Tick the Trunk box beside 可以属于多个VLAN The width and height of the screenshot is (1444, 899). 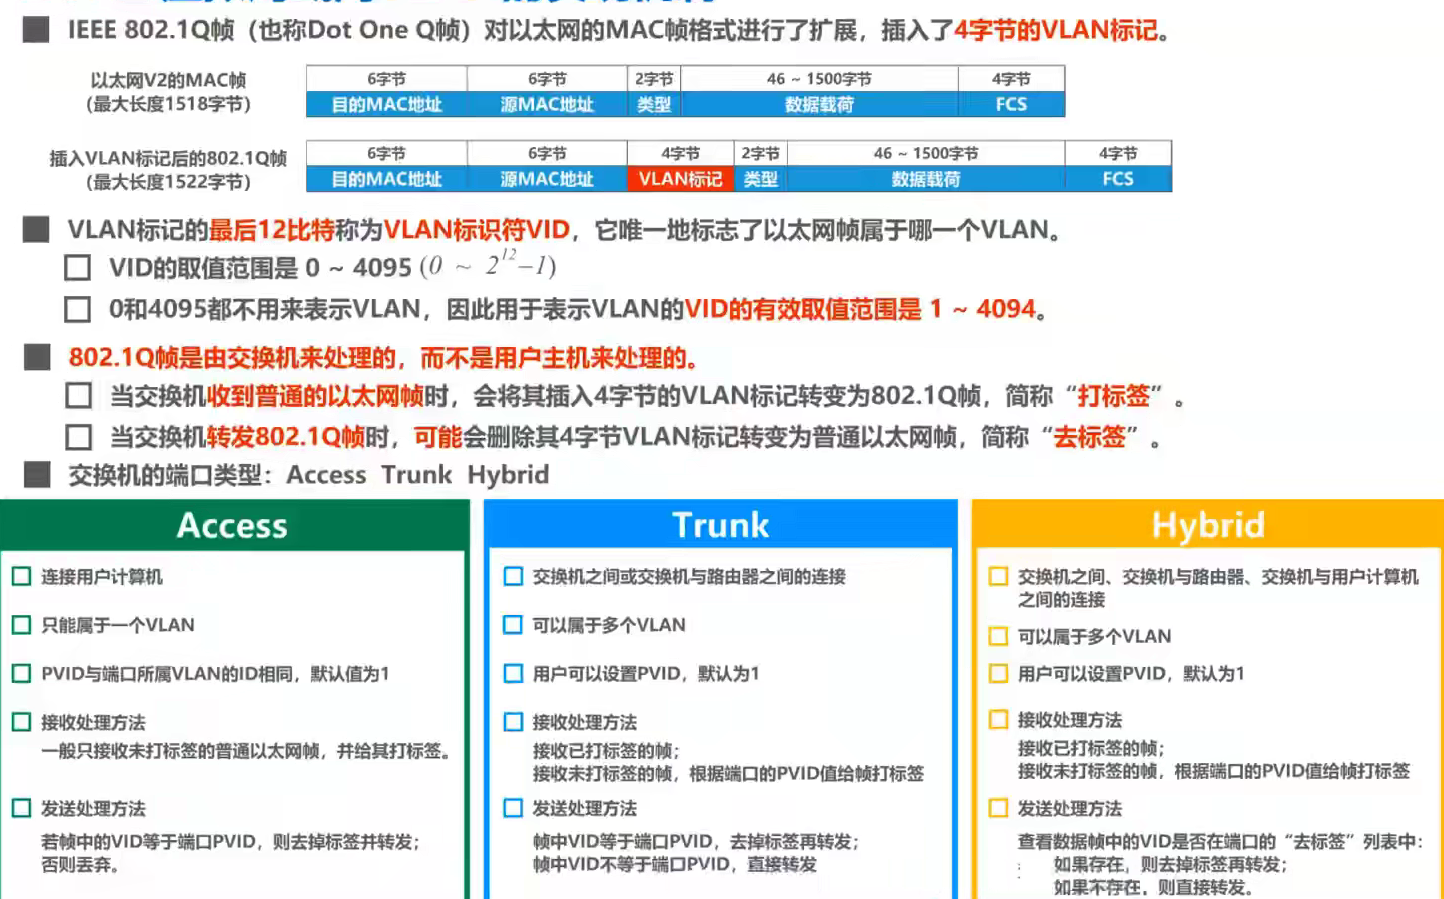tap(513, 625)
